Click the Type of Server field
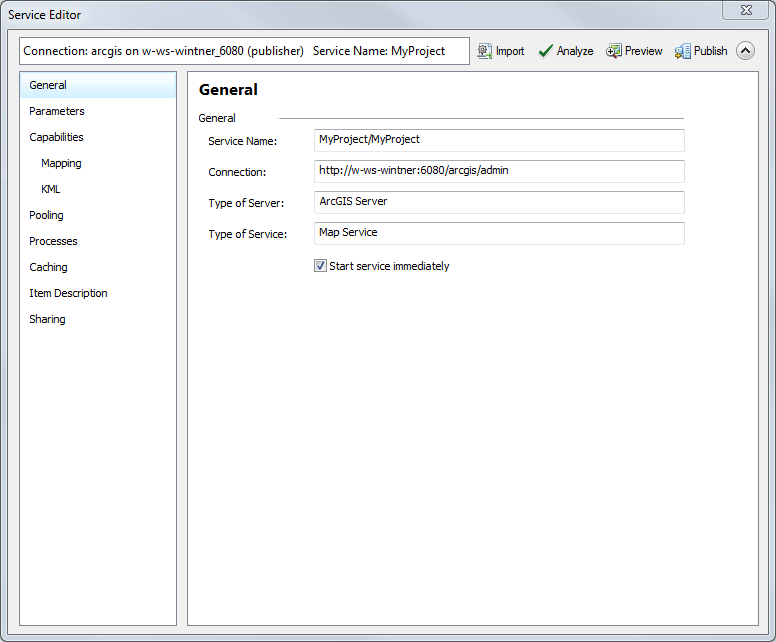 point(499,202)
